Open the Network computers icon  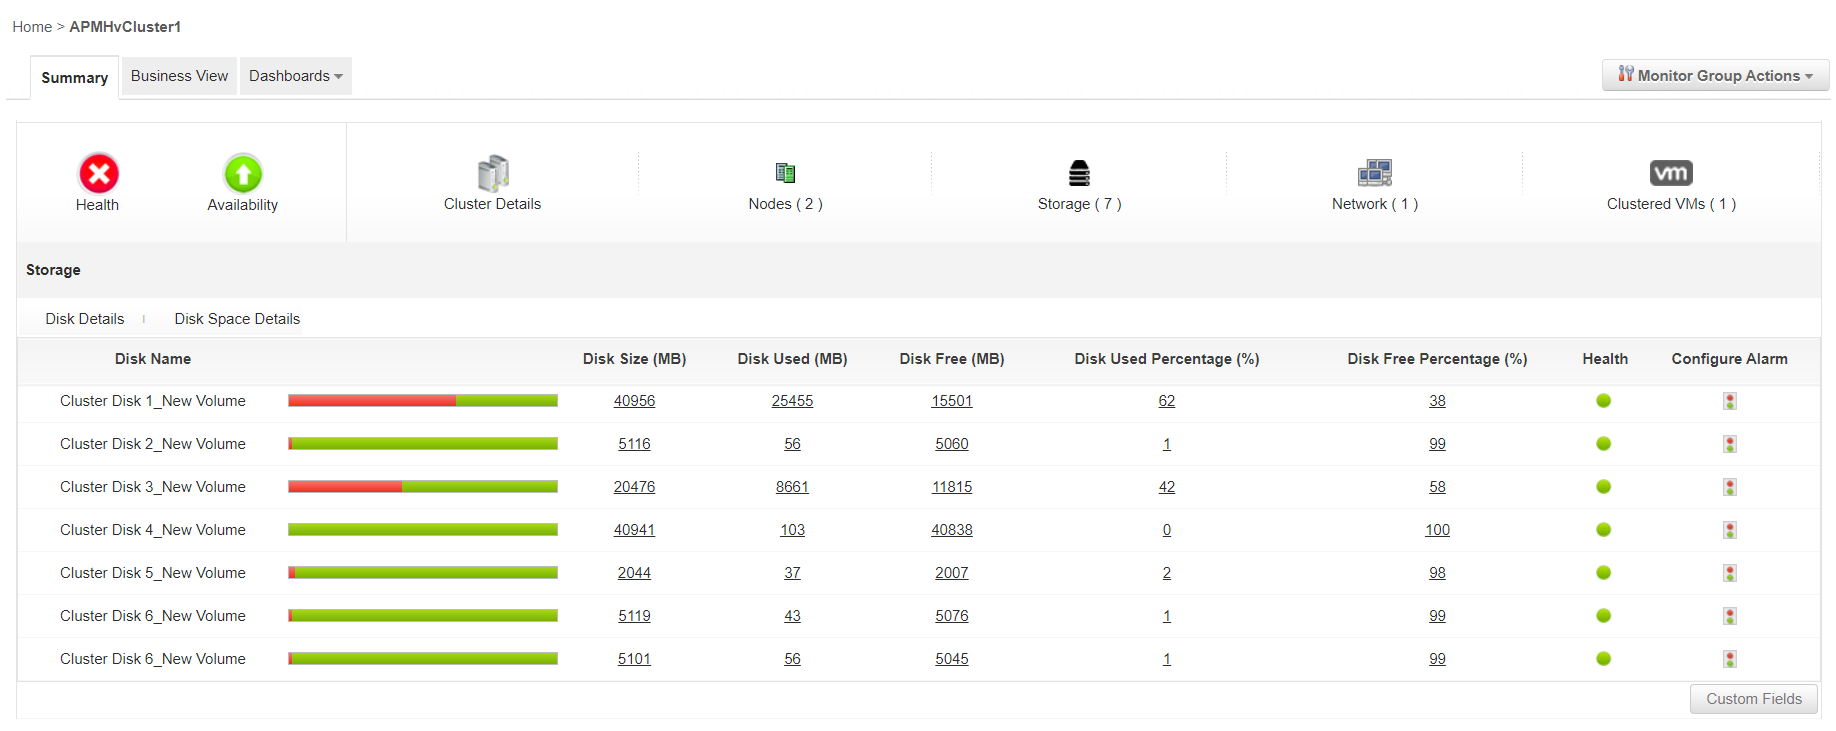1375,173
